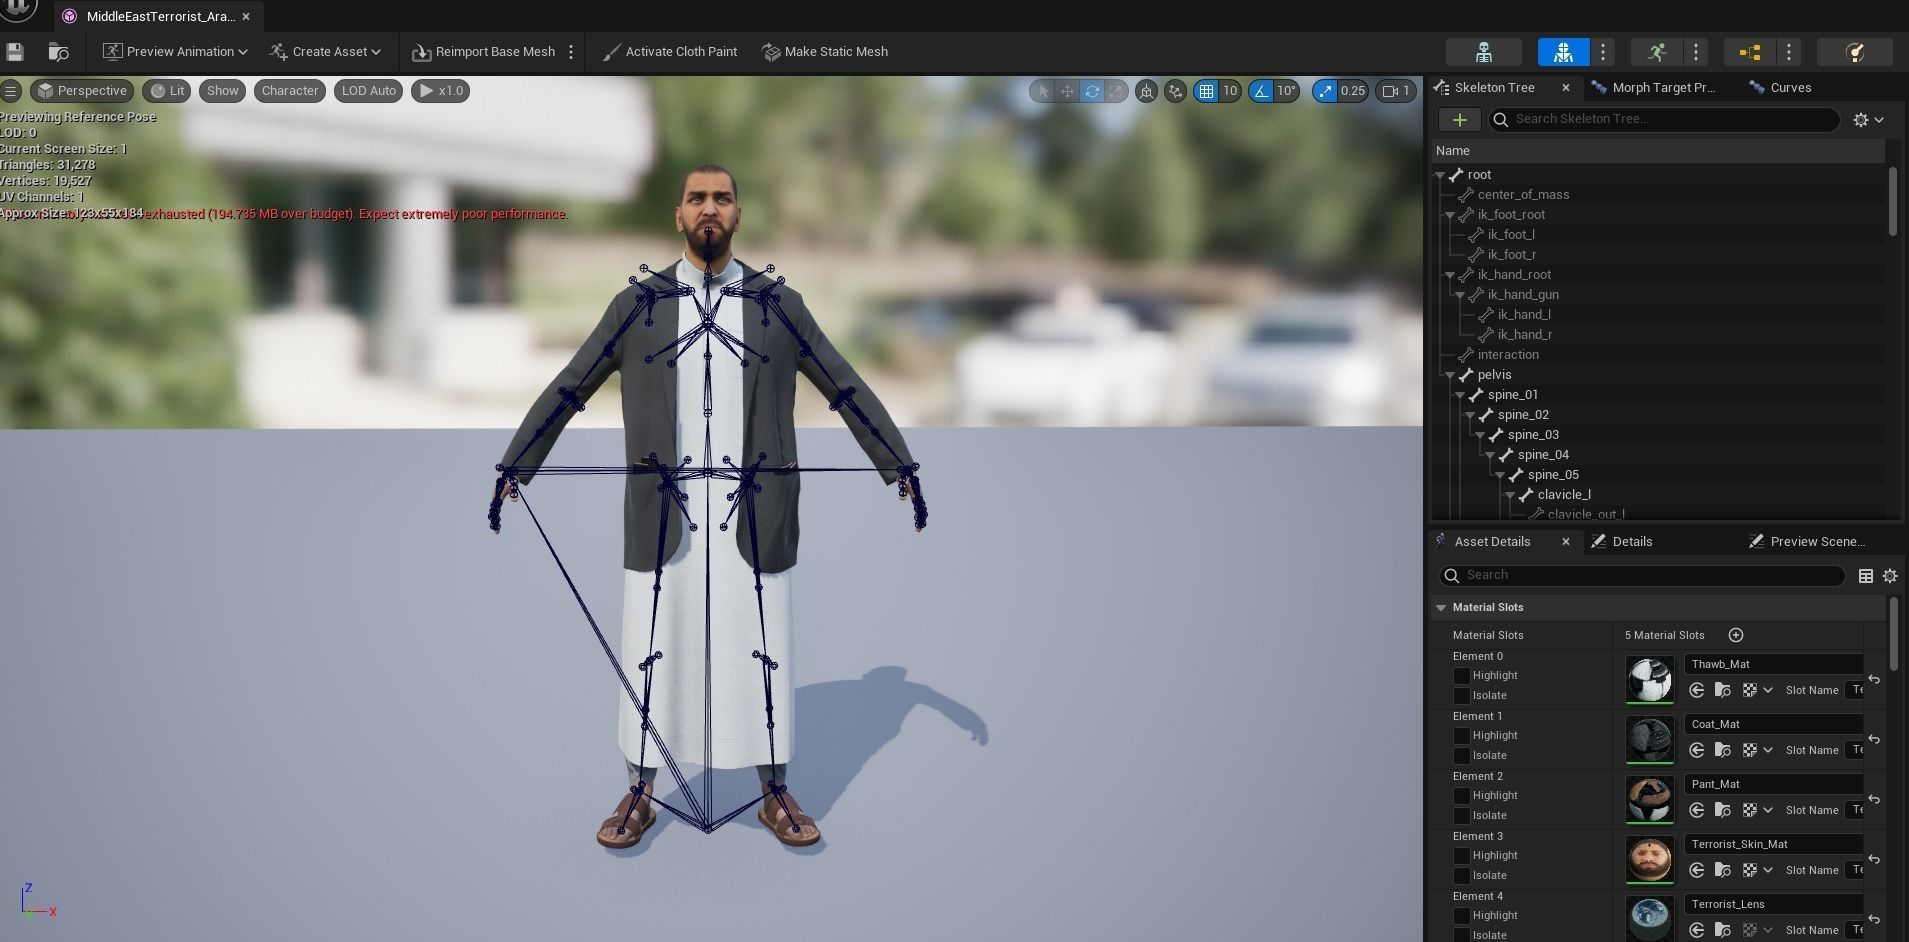Open Skeleton editor mode skeleton icon
Viewport: 1909px width, 942px height.
click(x=1484, y=52)
